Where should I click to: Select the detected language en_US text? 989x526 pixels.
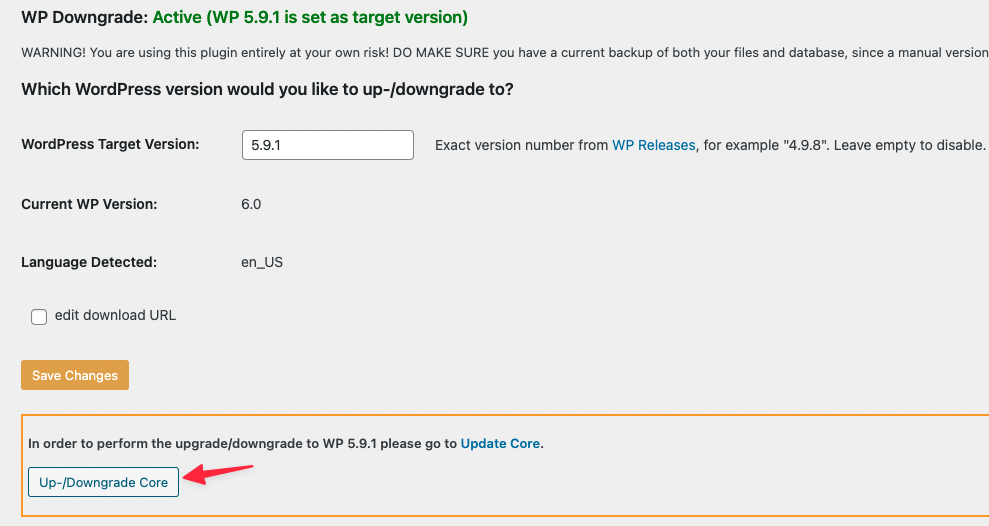pyautogui.click(x=262, y=262)
